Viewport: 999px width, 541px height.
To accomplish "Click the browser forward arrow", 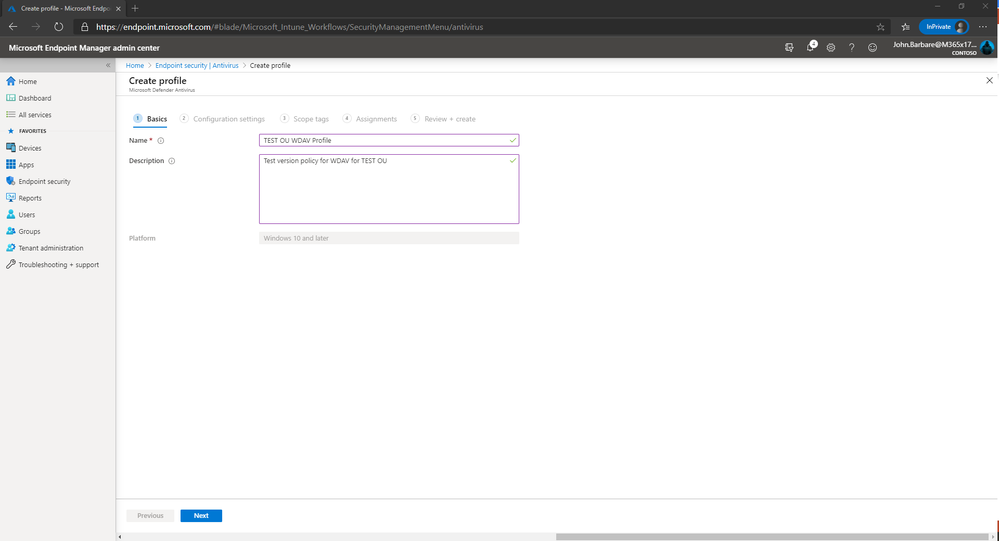I will pyautogui.click(x=36, y=27).
